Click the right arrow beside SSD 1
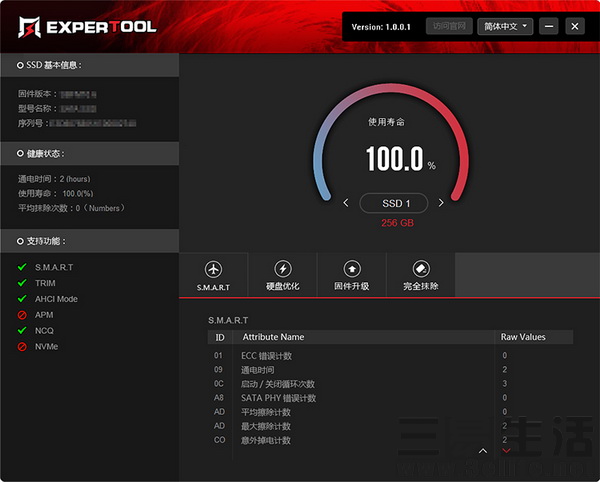This screenshot has height=482, width=600. click(x=441, y=203)
